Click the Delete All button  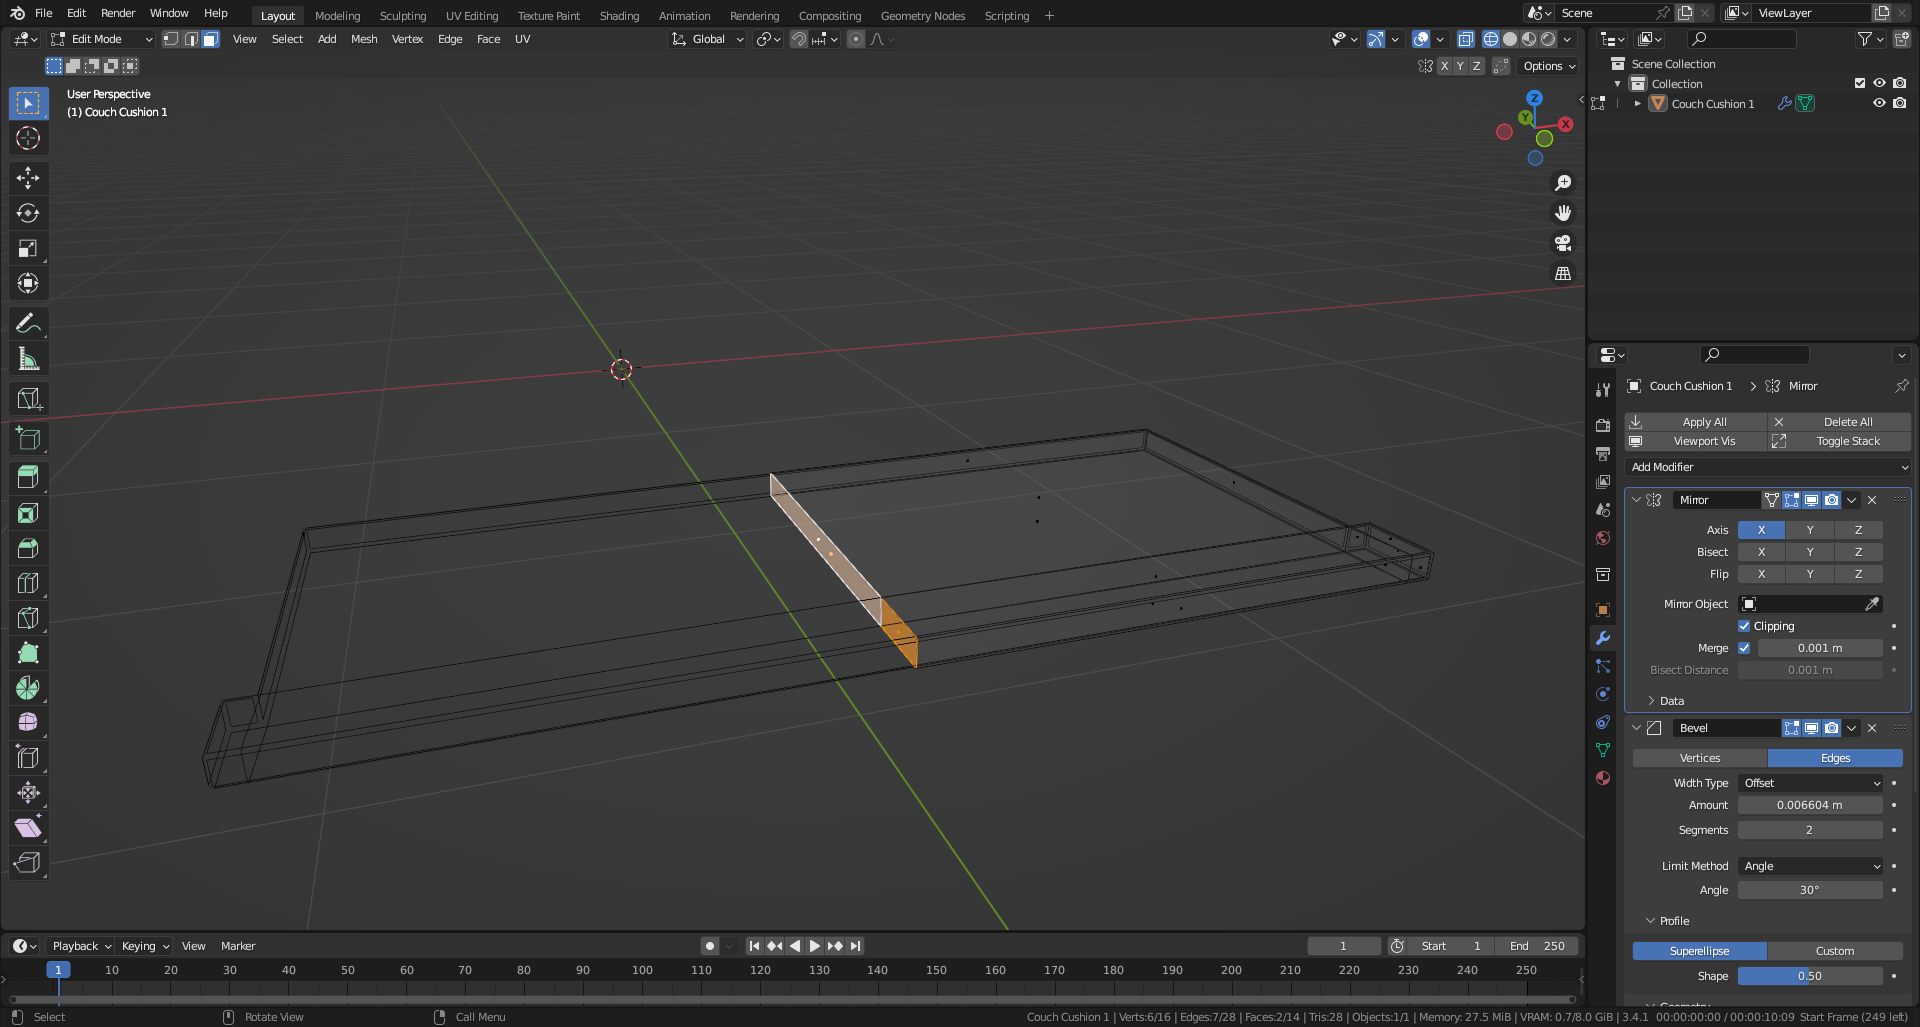pos(1840,422)
